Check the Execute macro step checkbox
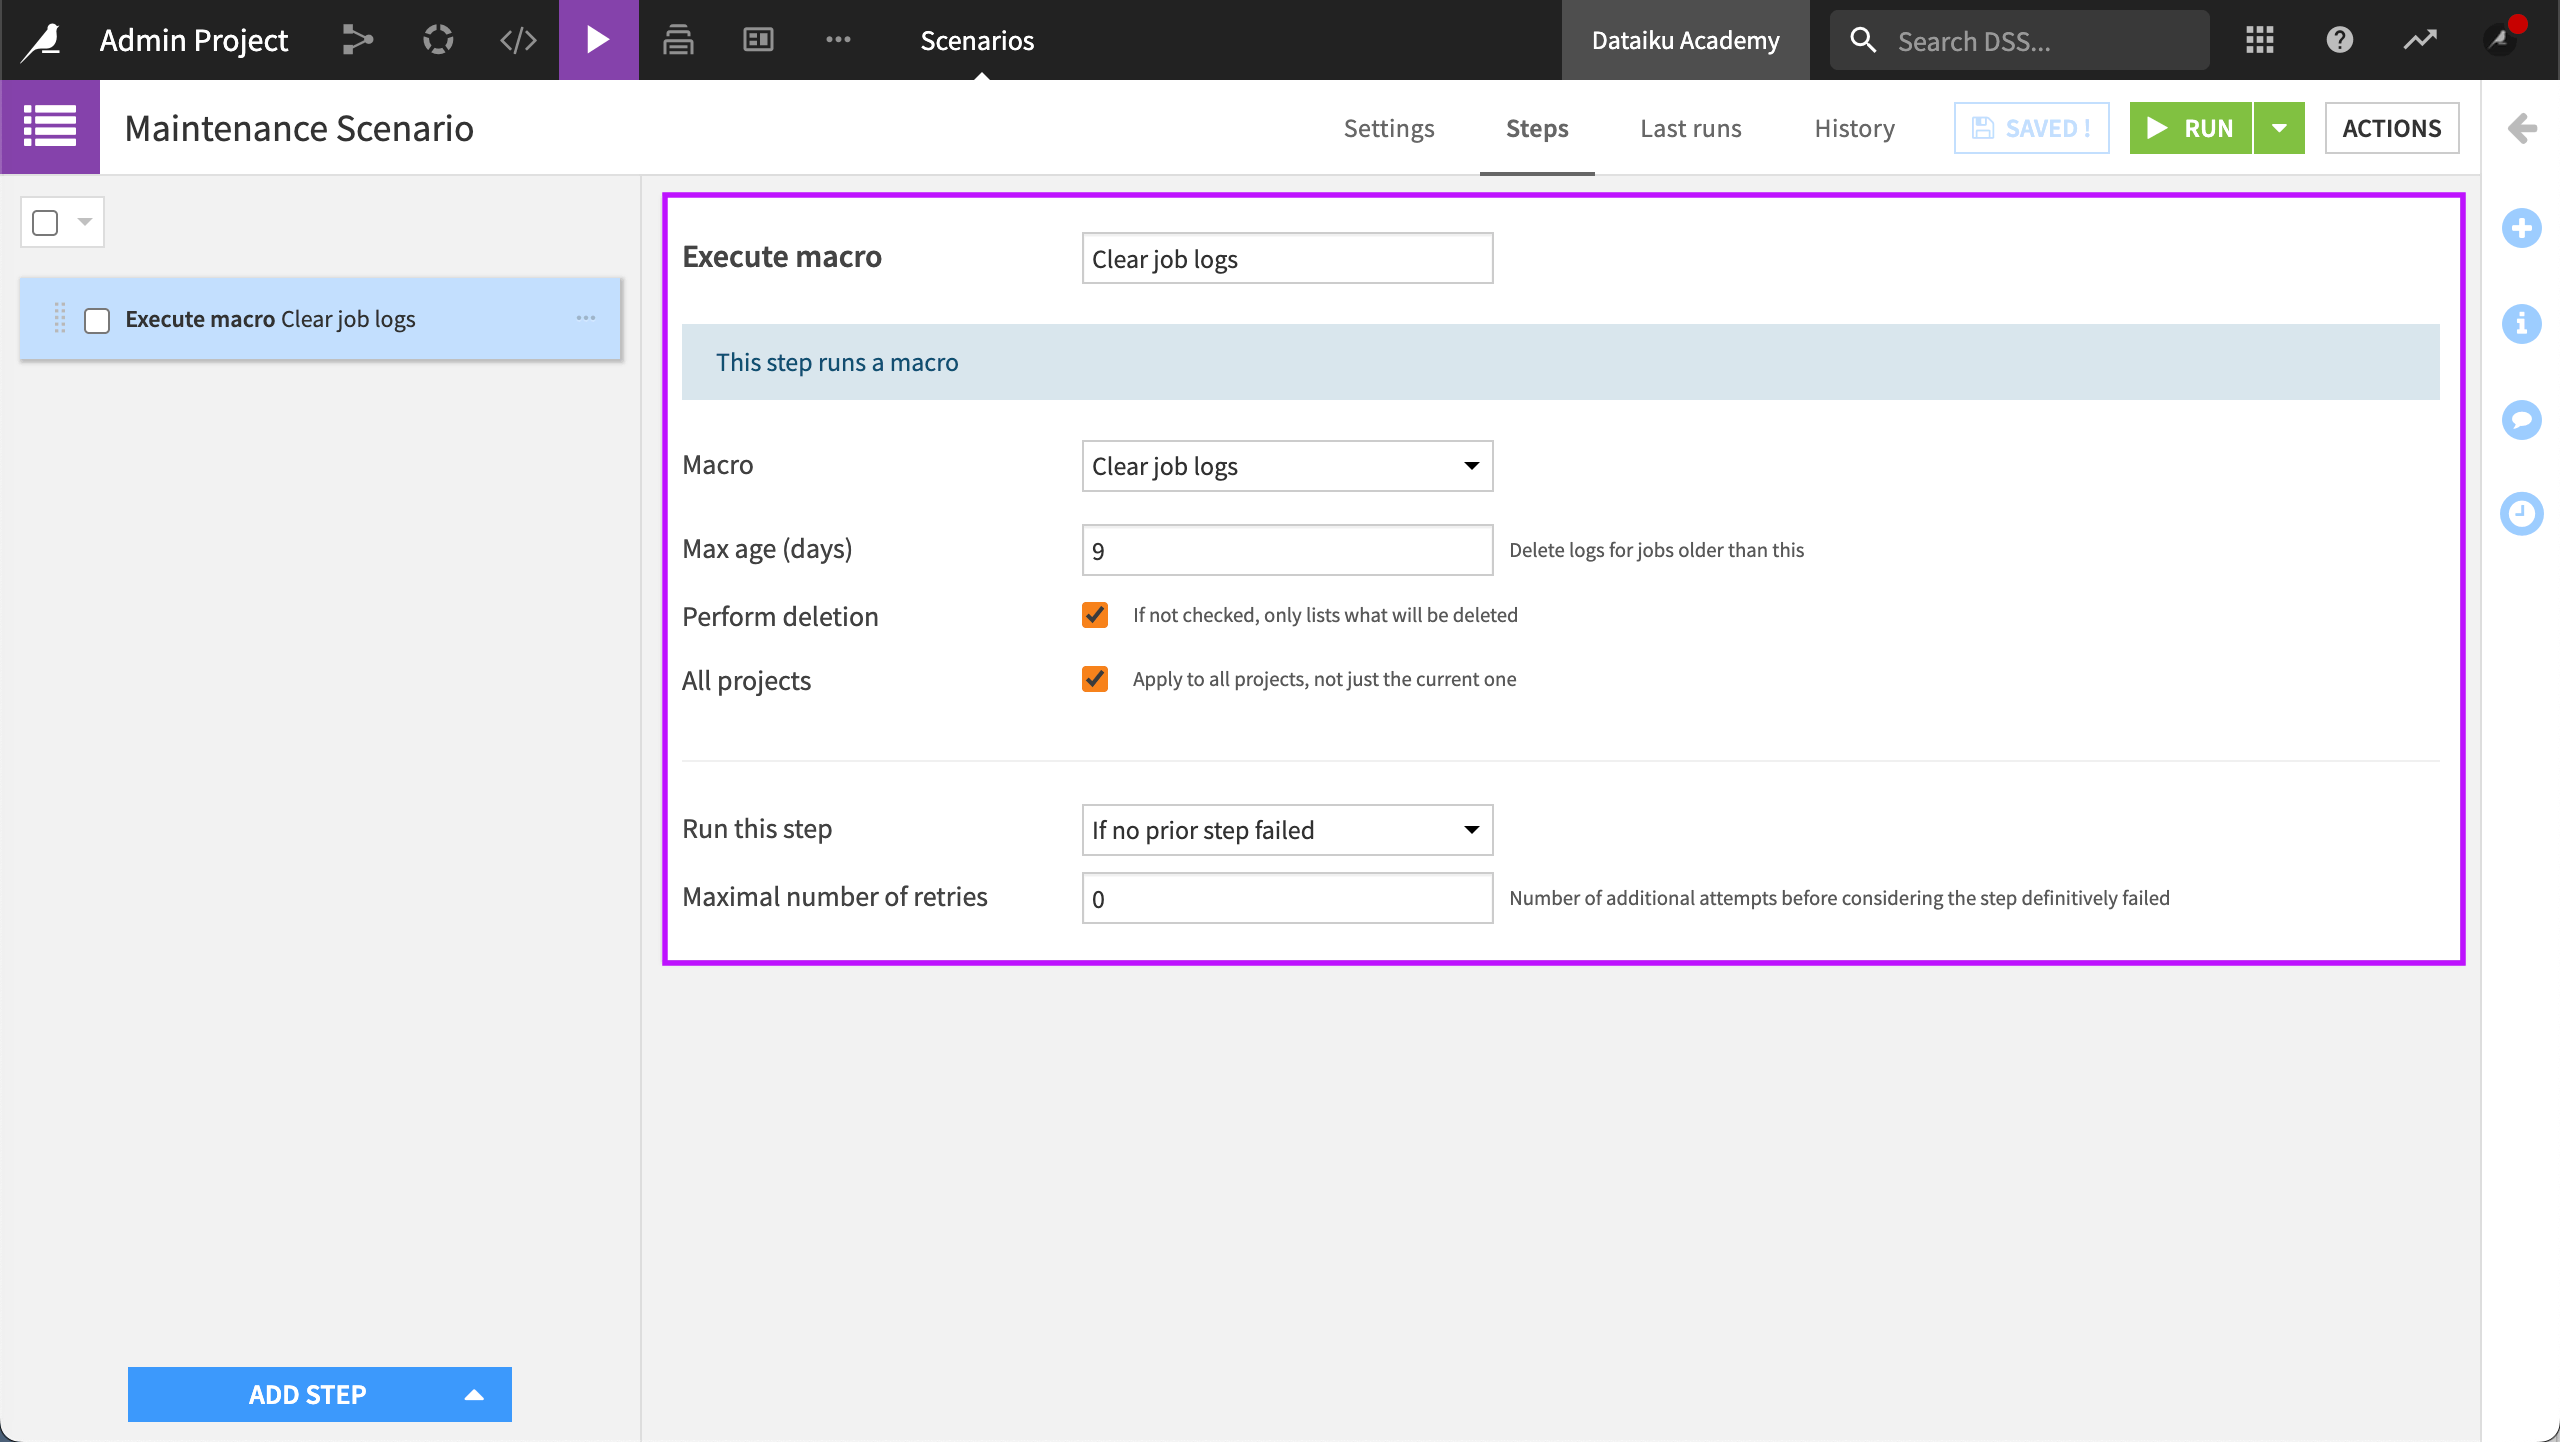The width and height of the screenshot is (2560, 1442). coord(97,320)
